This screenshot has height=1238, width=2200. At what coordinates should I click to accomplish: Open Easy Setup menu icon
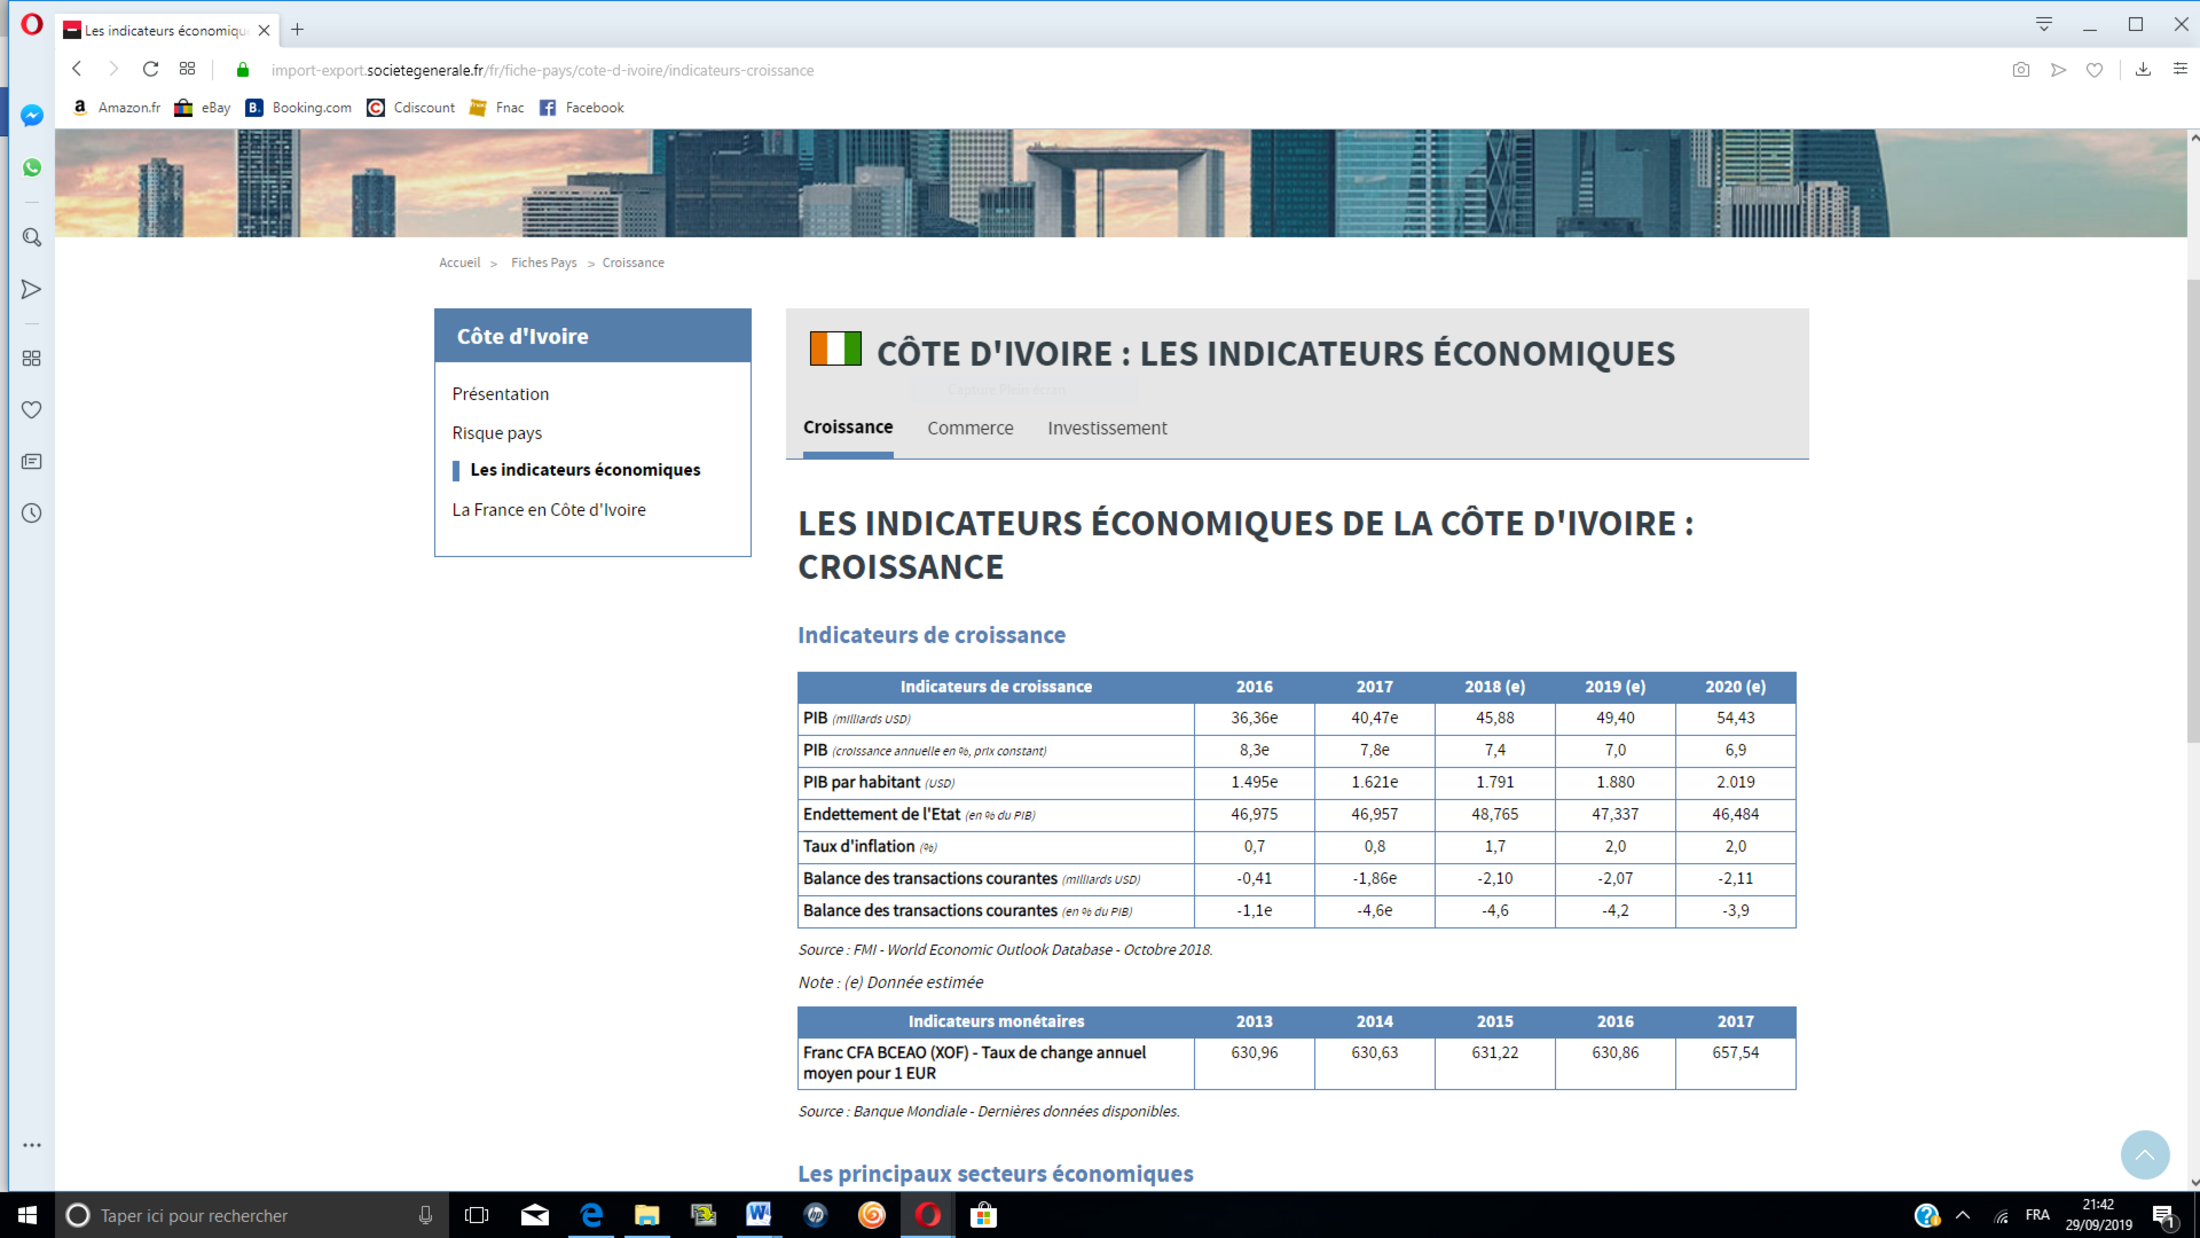[2180, 69]
